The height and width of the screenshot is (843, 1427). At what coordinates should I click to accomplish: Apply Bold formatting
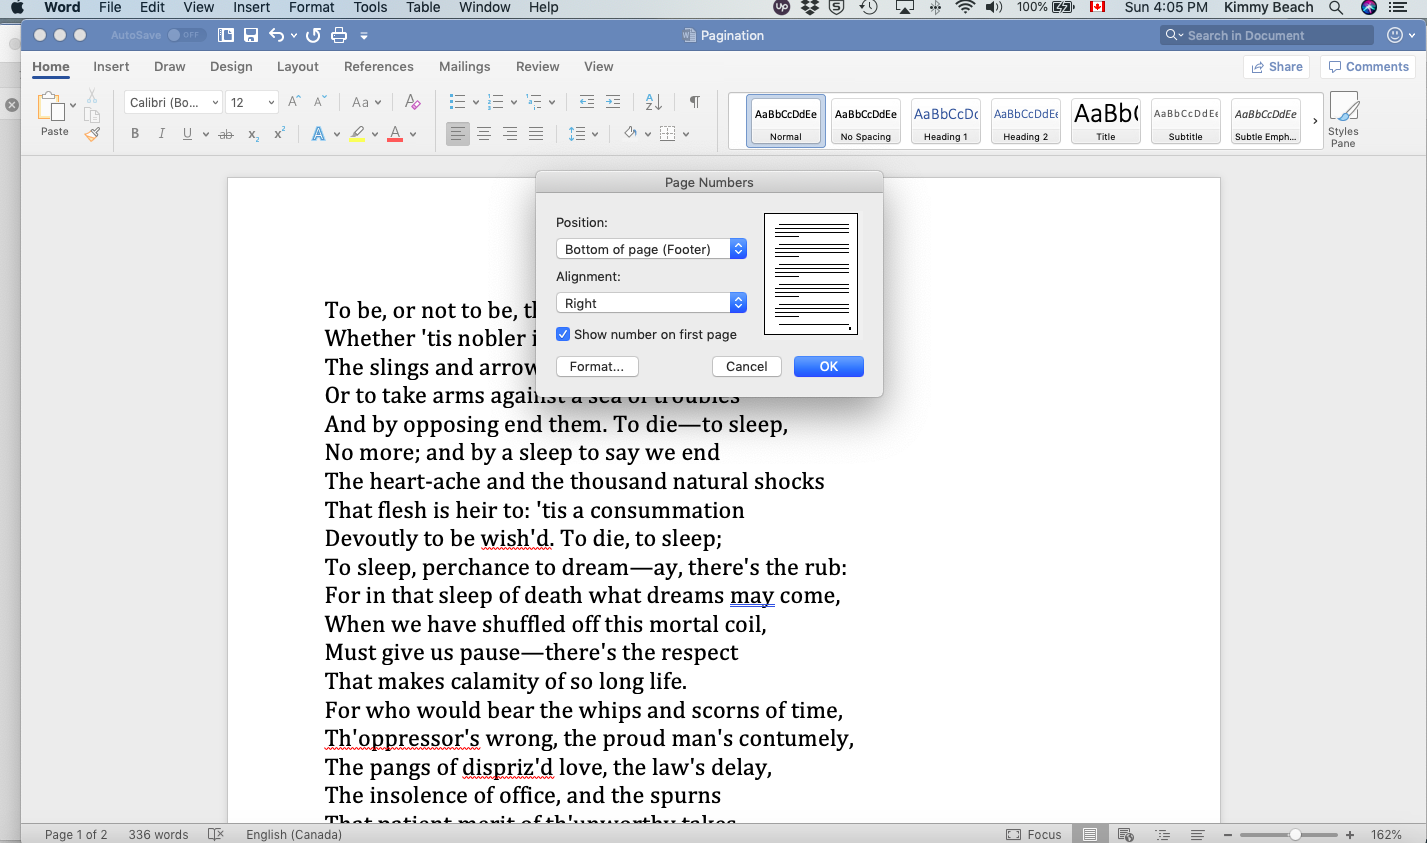[x=135, y=133]
